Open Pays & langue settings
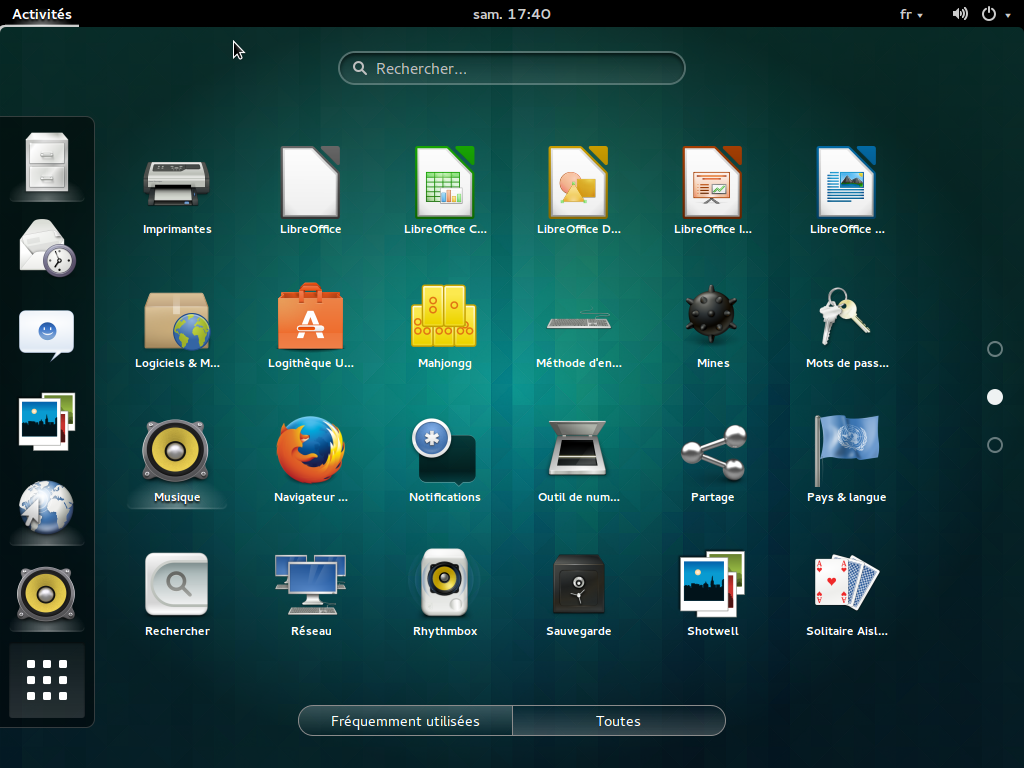Viewport: 1024px width, 768px height. coord(846,451)
